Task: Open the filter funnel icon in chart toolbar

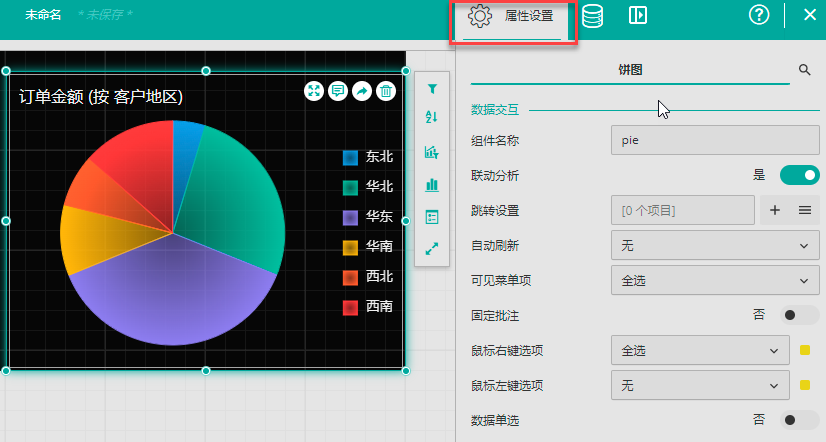Action: pos(432,89)
